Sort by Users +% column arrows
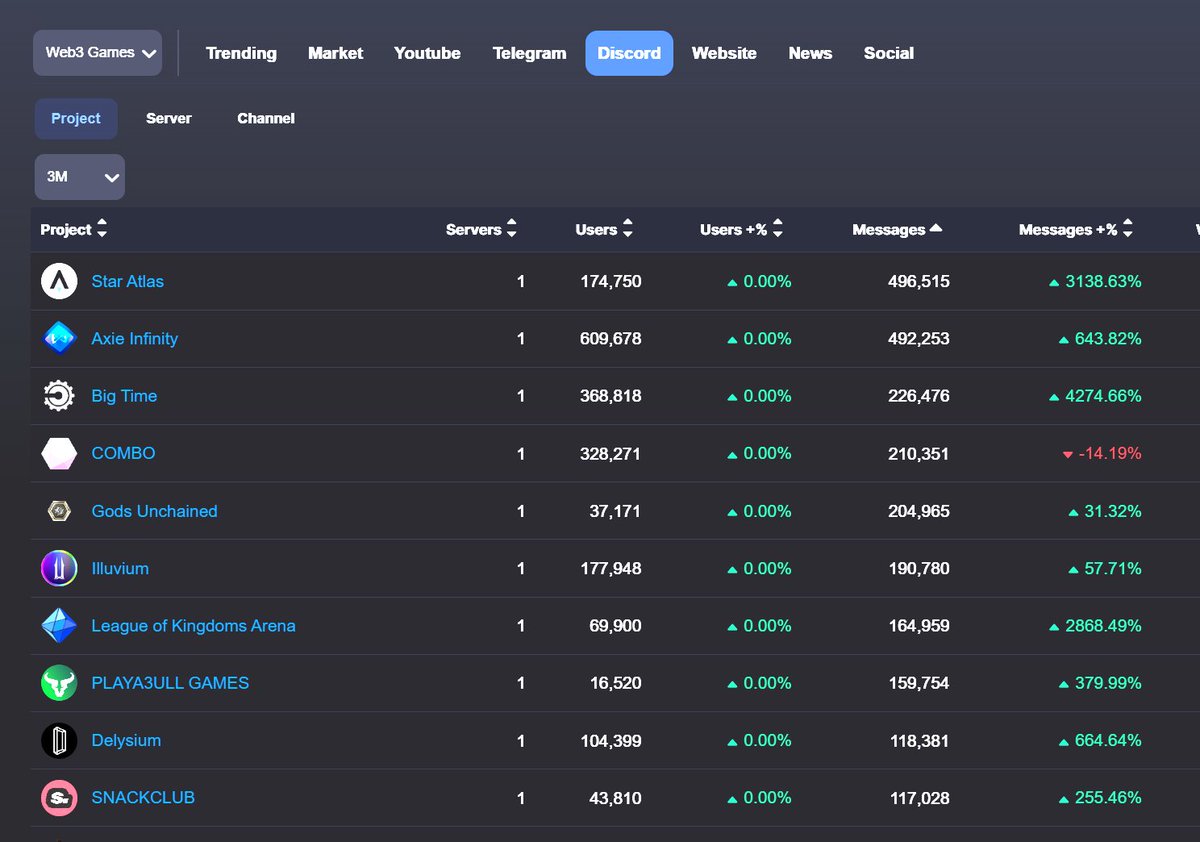This screenshot has height=842, width=1200. [x=778, y=230]
